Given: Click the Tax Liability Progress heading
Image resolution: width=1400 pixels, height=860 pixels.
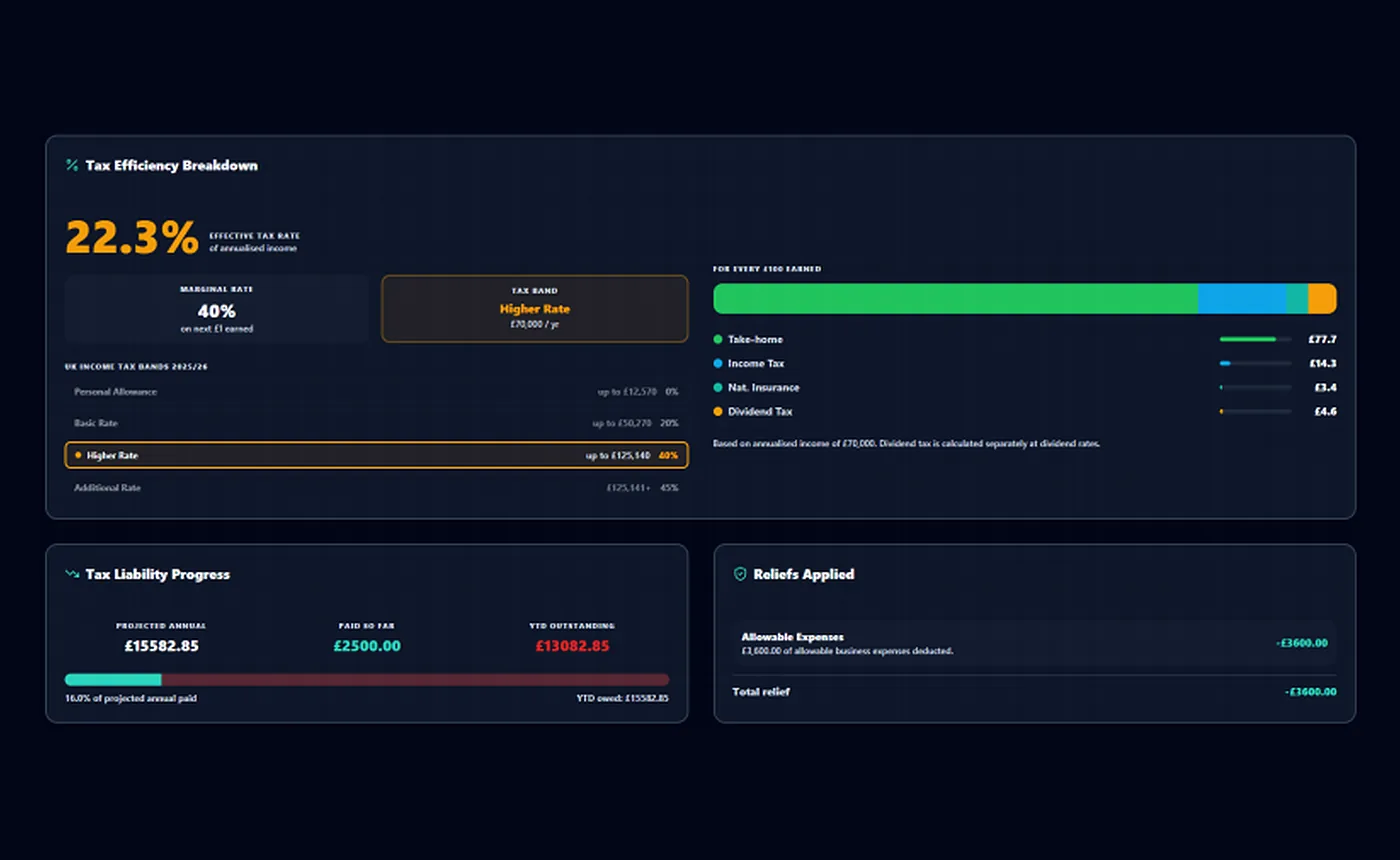Looking at the screenshot, I should [x=158, y=574].
